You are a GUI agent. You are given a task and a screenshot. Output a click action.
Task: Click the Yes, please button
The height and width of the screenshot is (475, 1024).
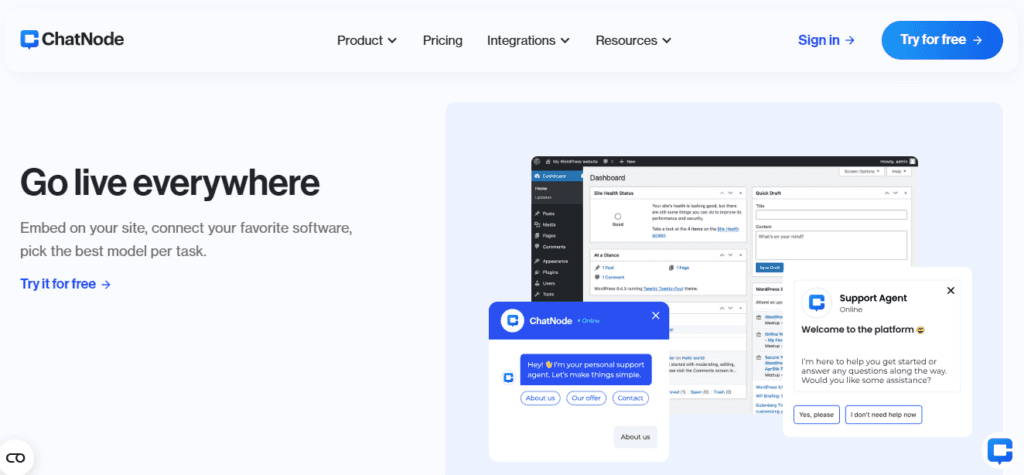816,414
